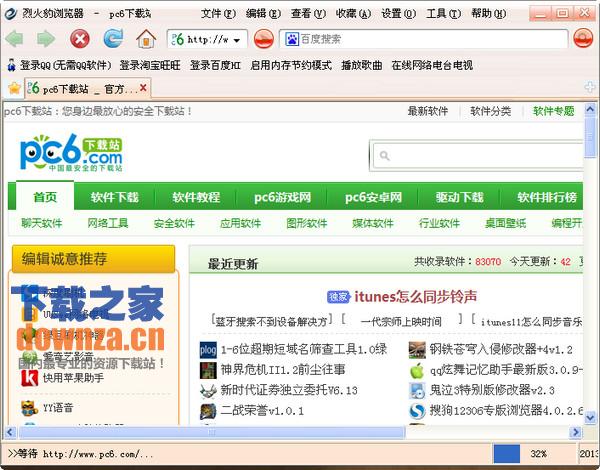Select the pc6游戏网 navigation tab
The width and height of the screenshot is (600, 470).
[x=282, y=197]
